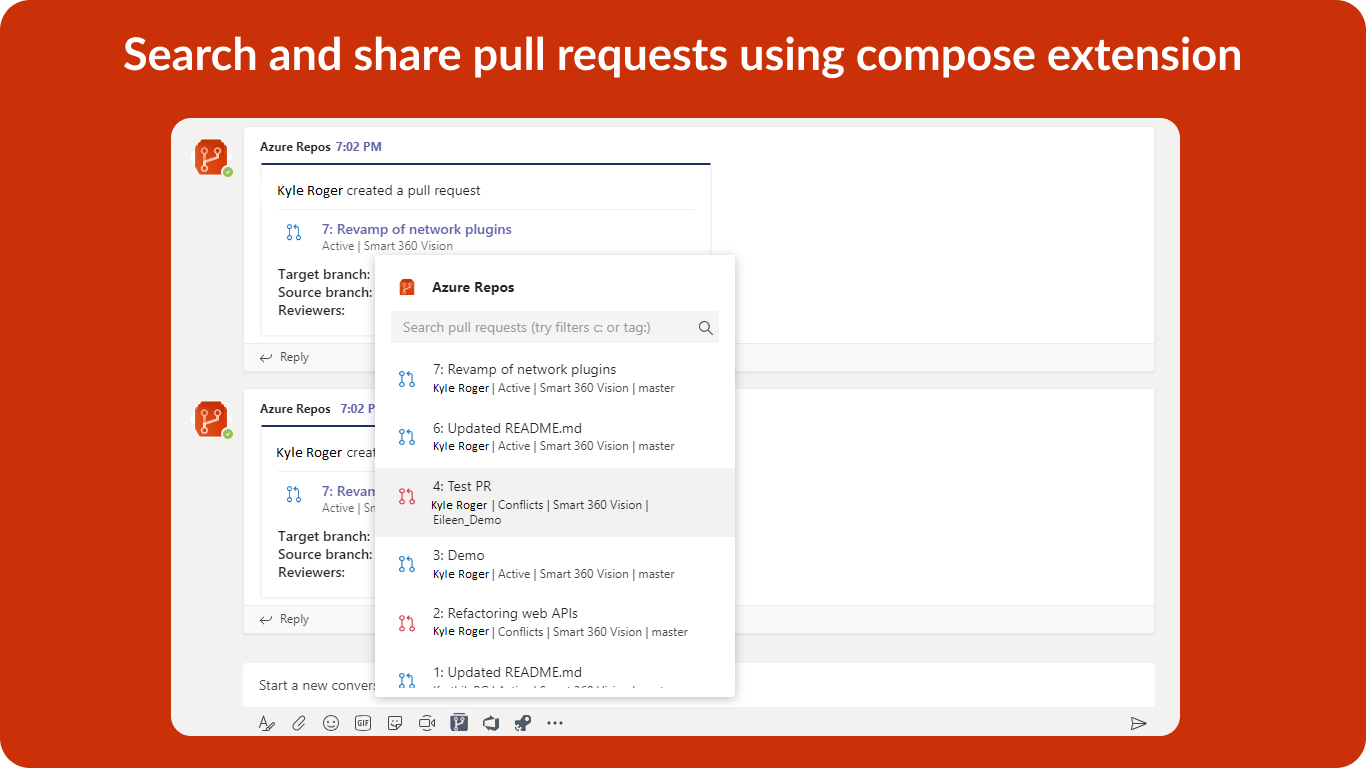Click 'Target branch:' label in first card
The image size is (1366, 768).
click(324, 274)
